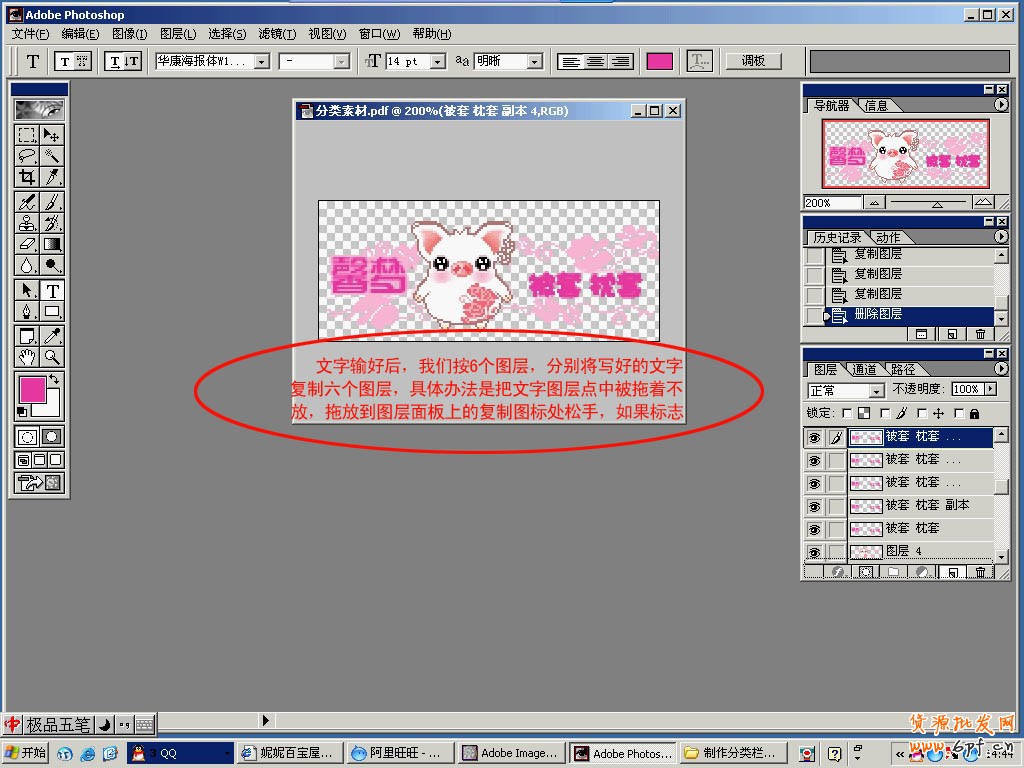Switch to the 信息 tab

[x=876, y=106]
